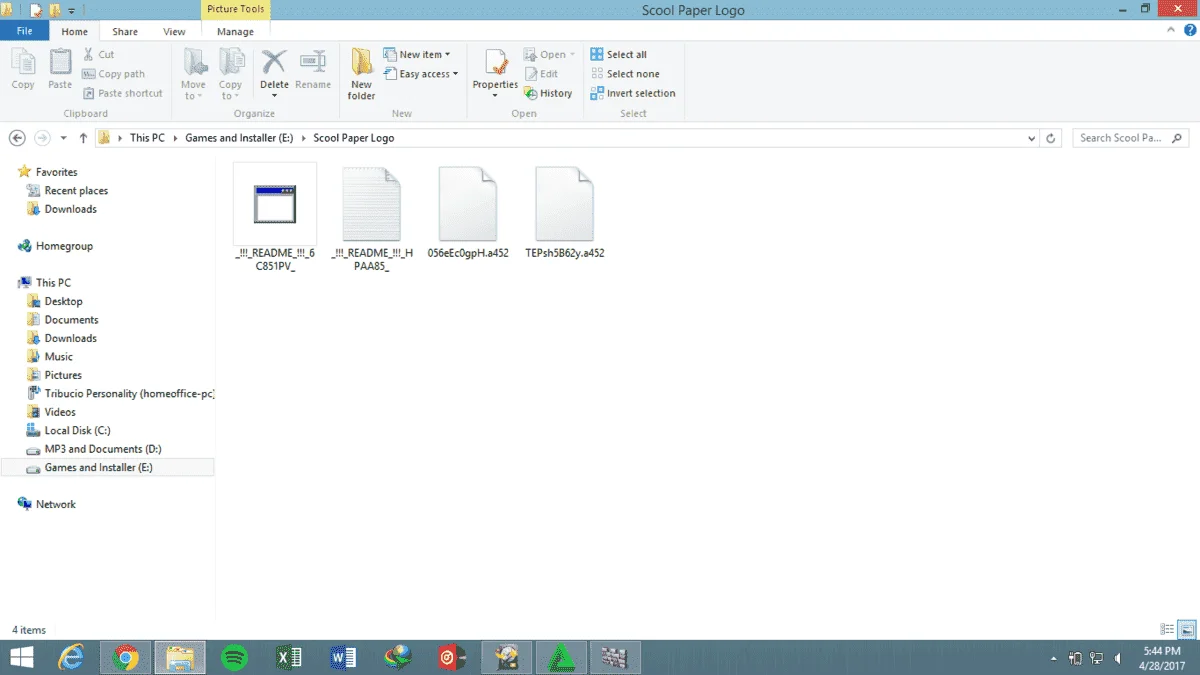Open recent locations dropdown arrow

pos(64,138)
